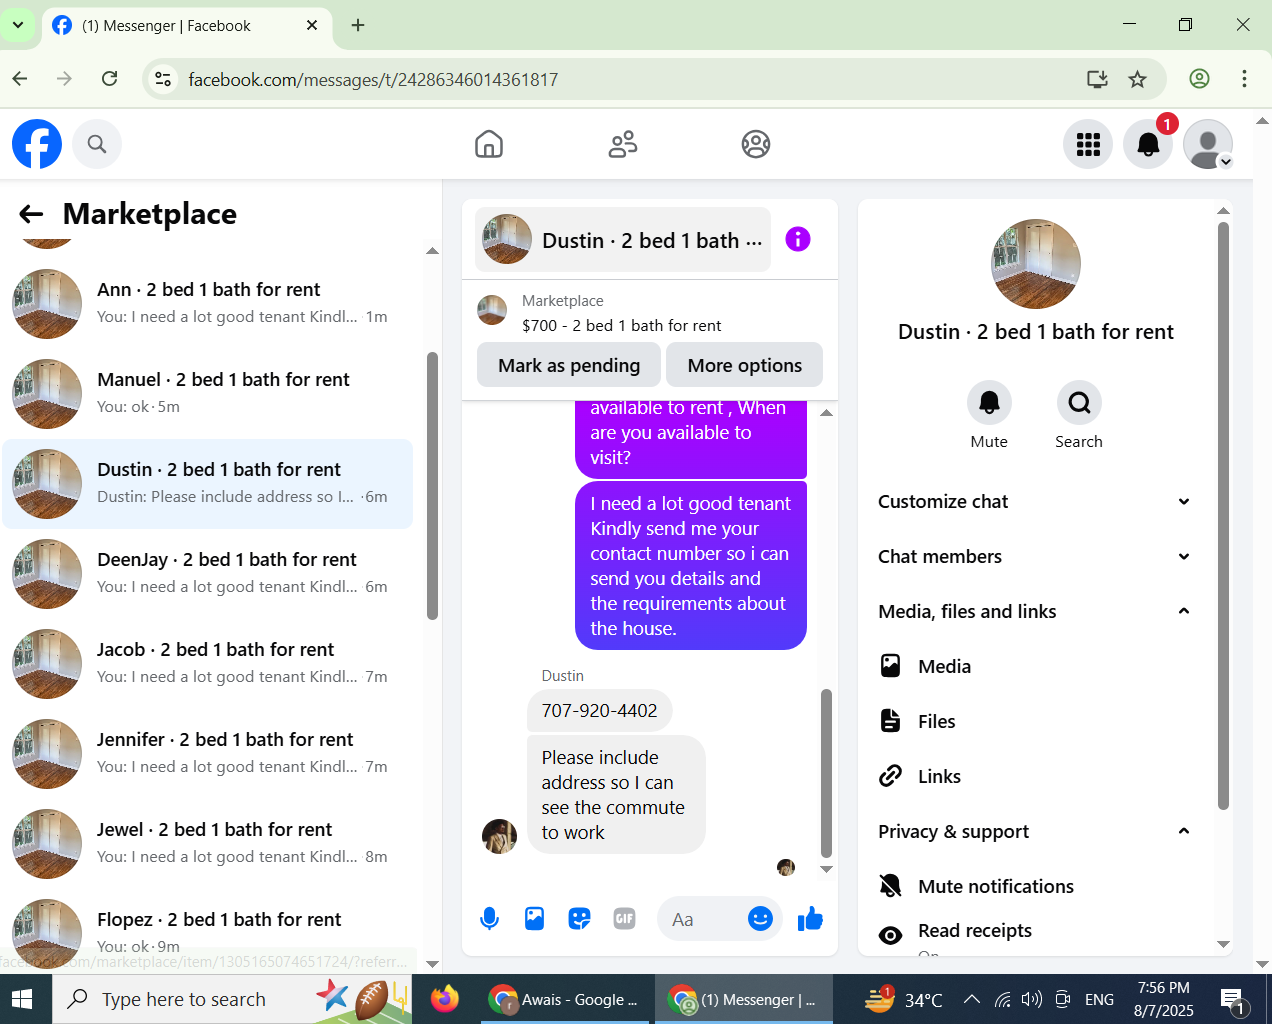Open Flopez's conversation in the list

click(x=207, y=931)
